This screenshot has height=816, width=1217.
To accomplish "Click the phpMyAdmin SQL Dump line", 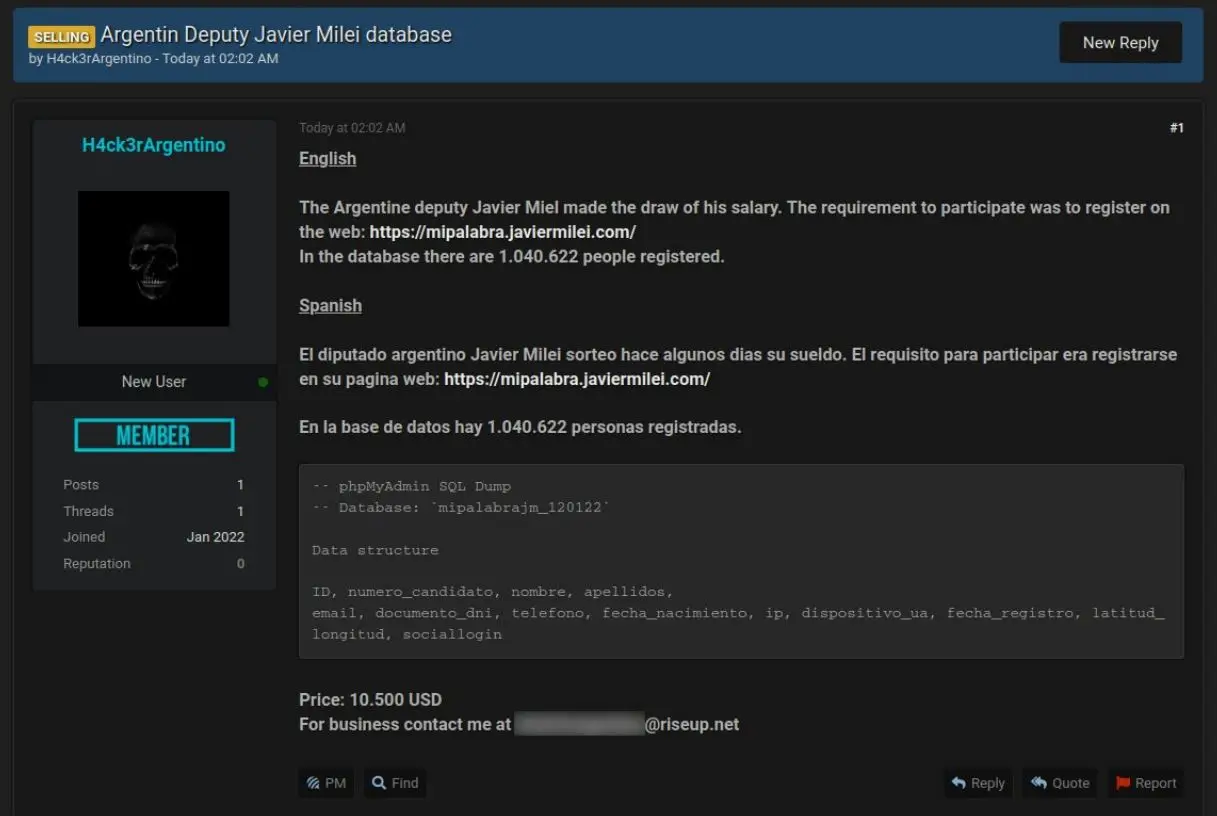I will (x=411, y=486).
